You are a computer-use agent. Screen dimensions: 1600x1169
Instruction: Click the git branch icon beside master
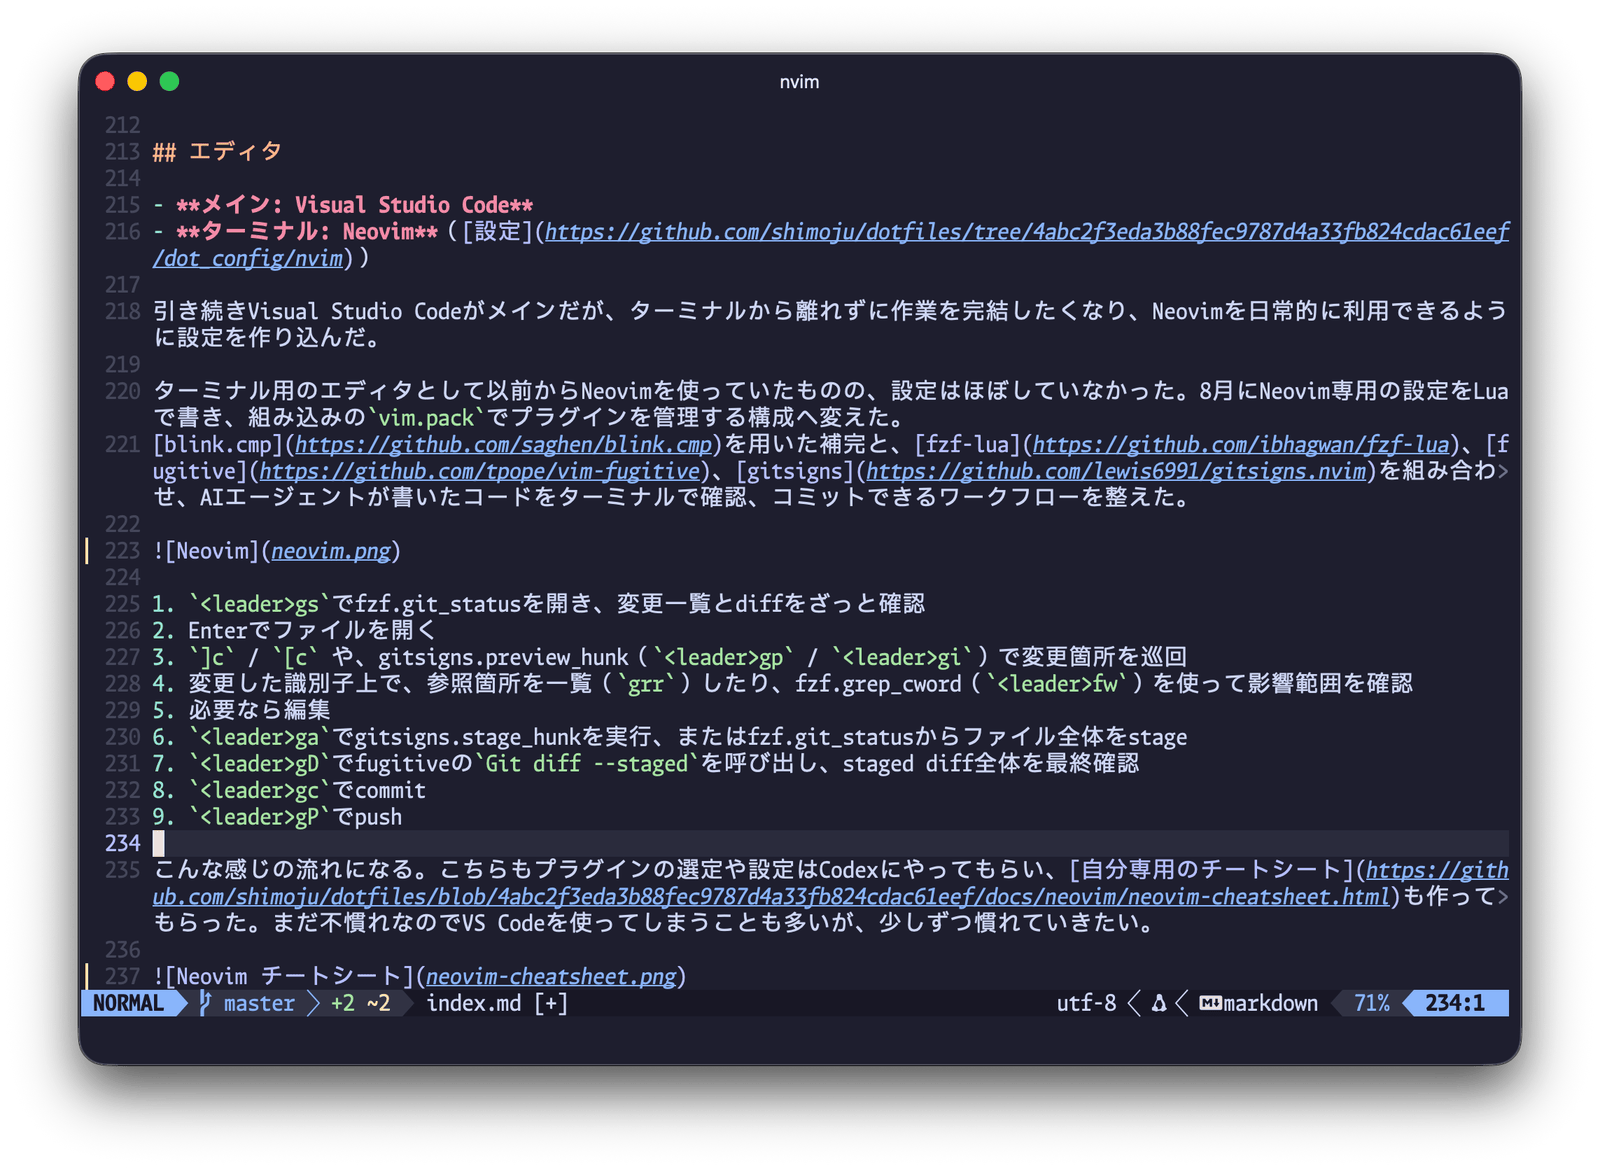click(205, 1003)
